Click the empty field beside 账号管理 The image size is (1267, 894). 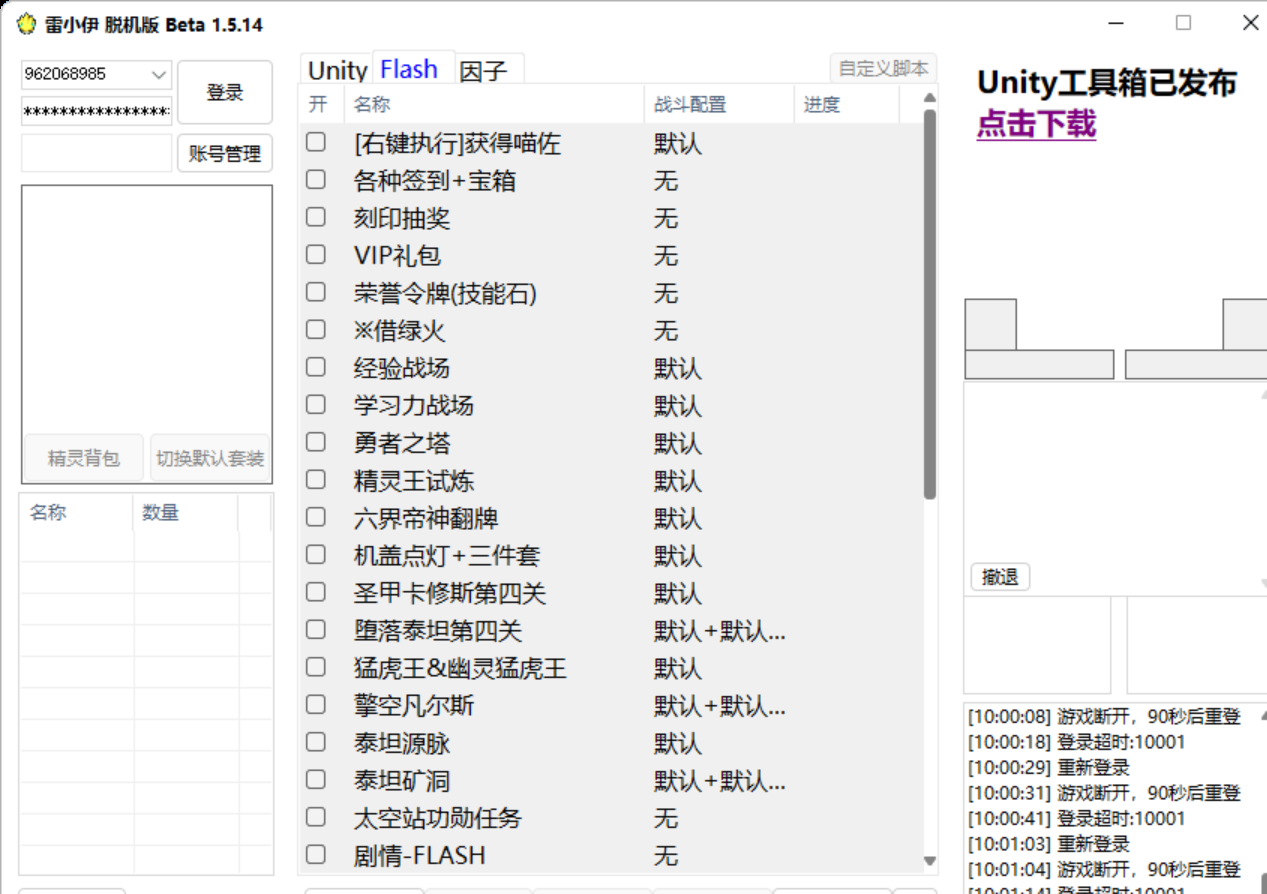point(96,153)
